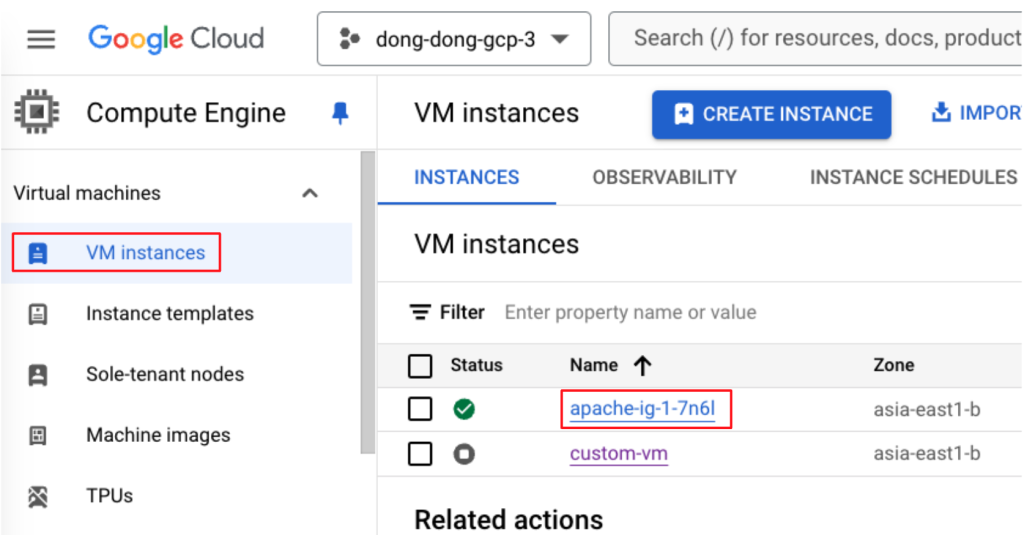The image size is (1024, 535).
Task: Sort by the Name column header
Action: click(594, 365)
